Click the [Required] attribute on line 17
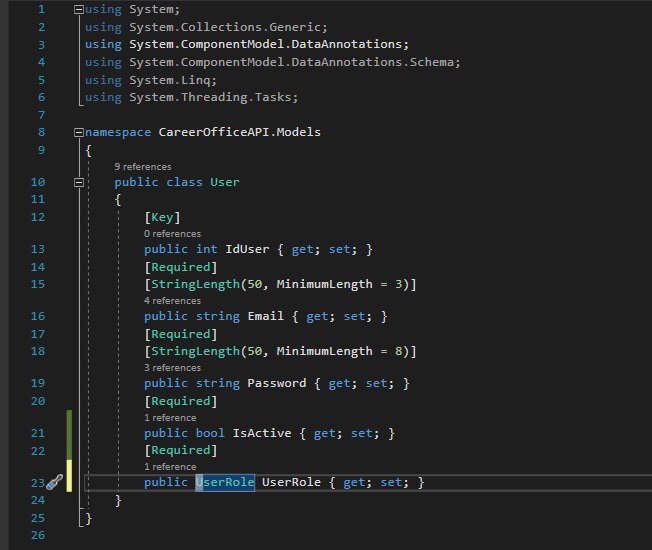The width and height of the screenshot is (652, 550). pyautogui.click(x=180, y=334)
